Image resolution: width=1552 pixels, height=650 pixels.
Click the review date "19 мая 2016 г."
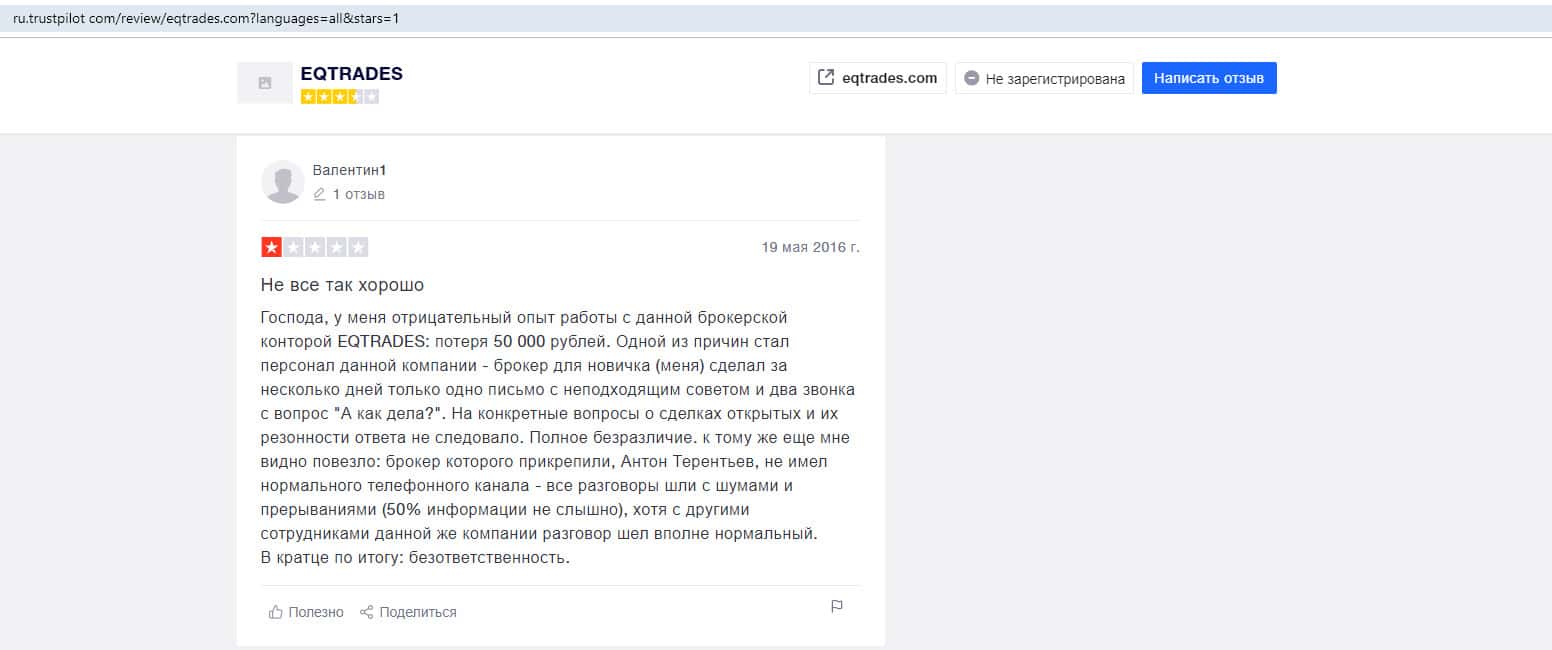click(x=810, y=247)
